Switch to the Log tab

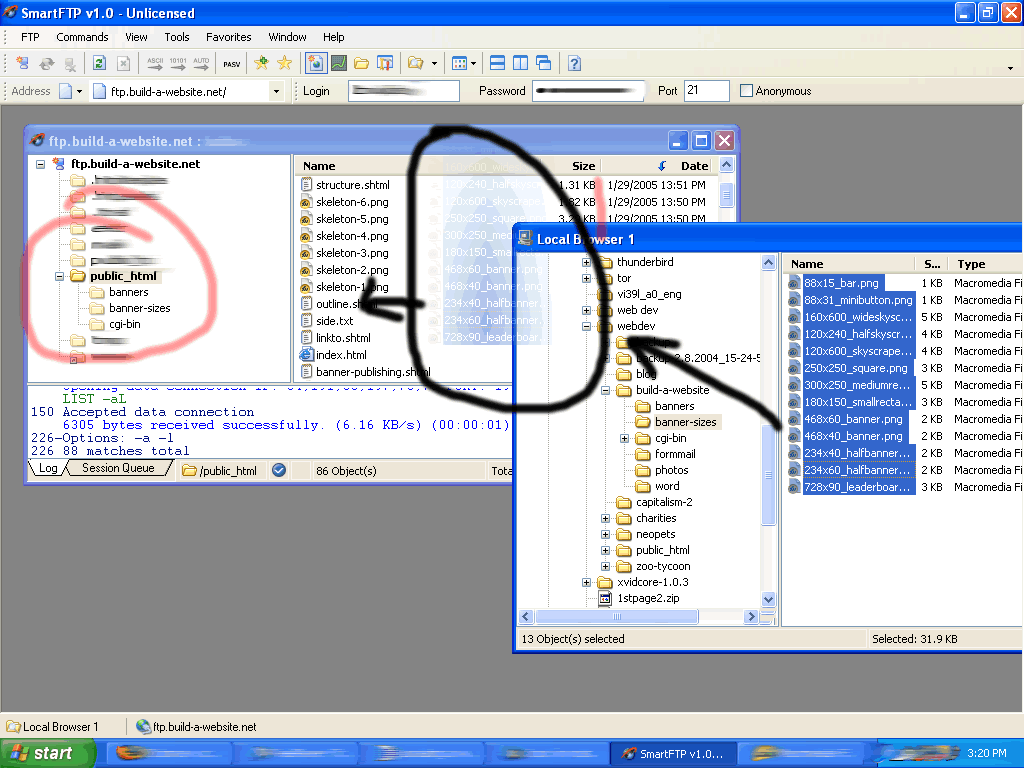(48, 468)
